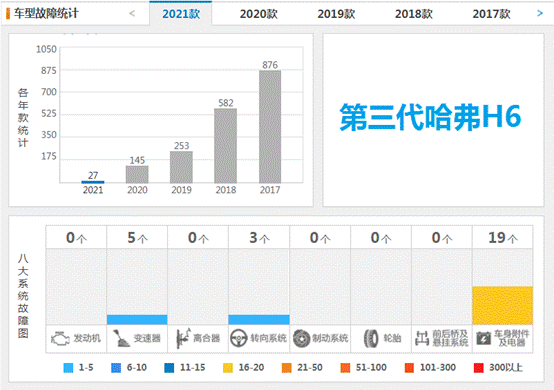Click the 2017 bar showing 876
Screen dimensions: 554x390
tap(270, 127)
